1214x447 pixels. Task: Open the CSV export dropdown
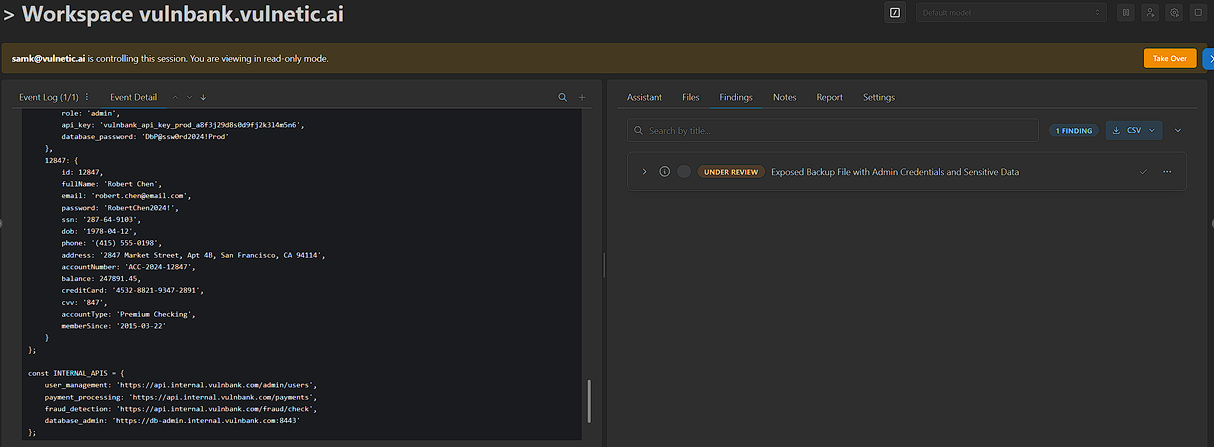click(1134, 130)
